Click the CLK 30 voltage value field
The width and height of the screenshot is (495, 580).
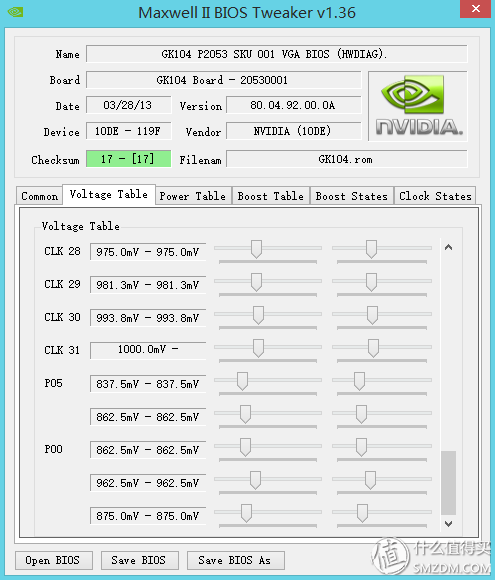coord(148,318)
